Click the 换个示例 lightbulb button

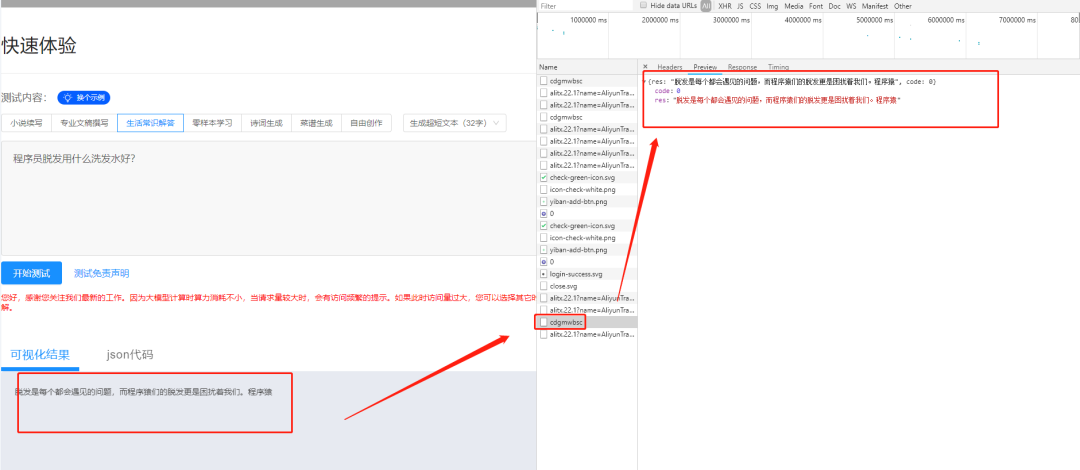point(83,97)
